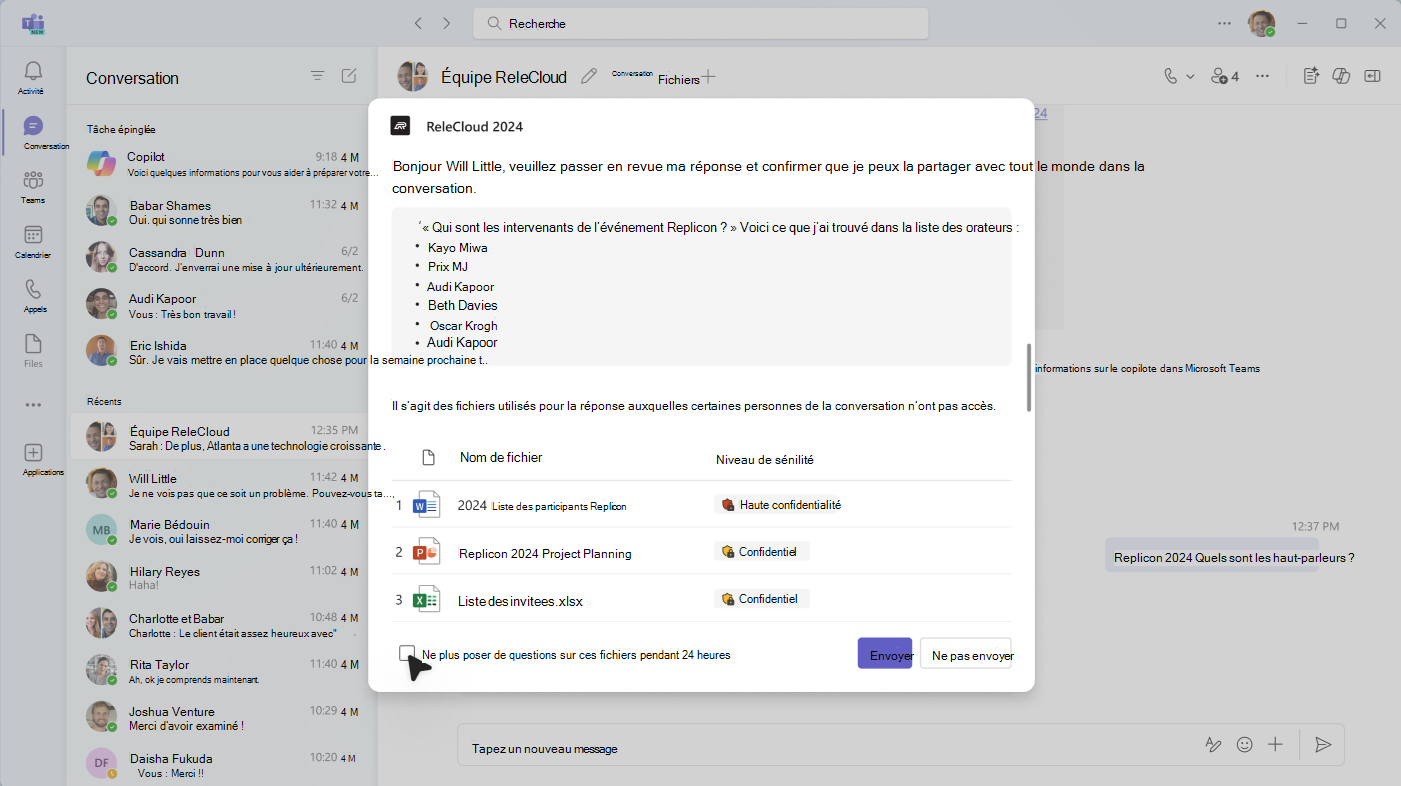Click the Ne pas envoyer button
Screen dimensions: 1401x786
click(966, 654)
